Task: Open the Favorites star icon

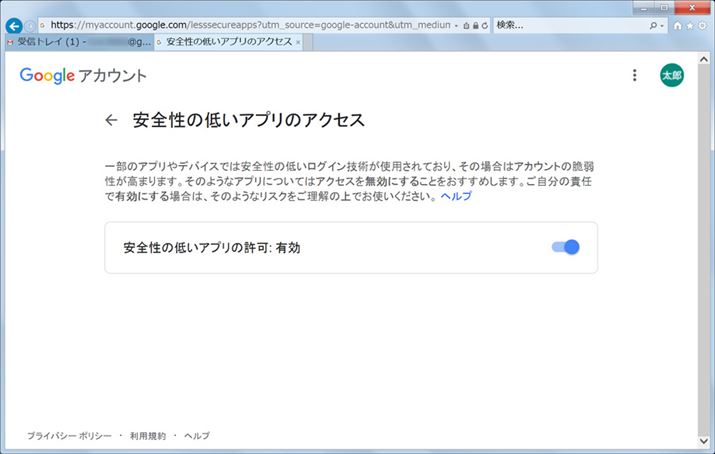Action: [690, 26]
